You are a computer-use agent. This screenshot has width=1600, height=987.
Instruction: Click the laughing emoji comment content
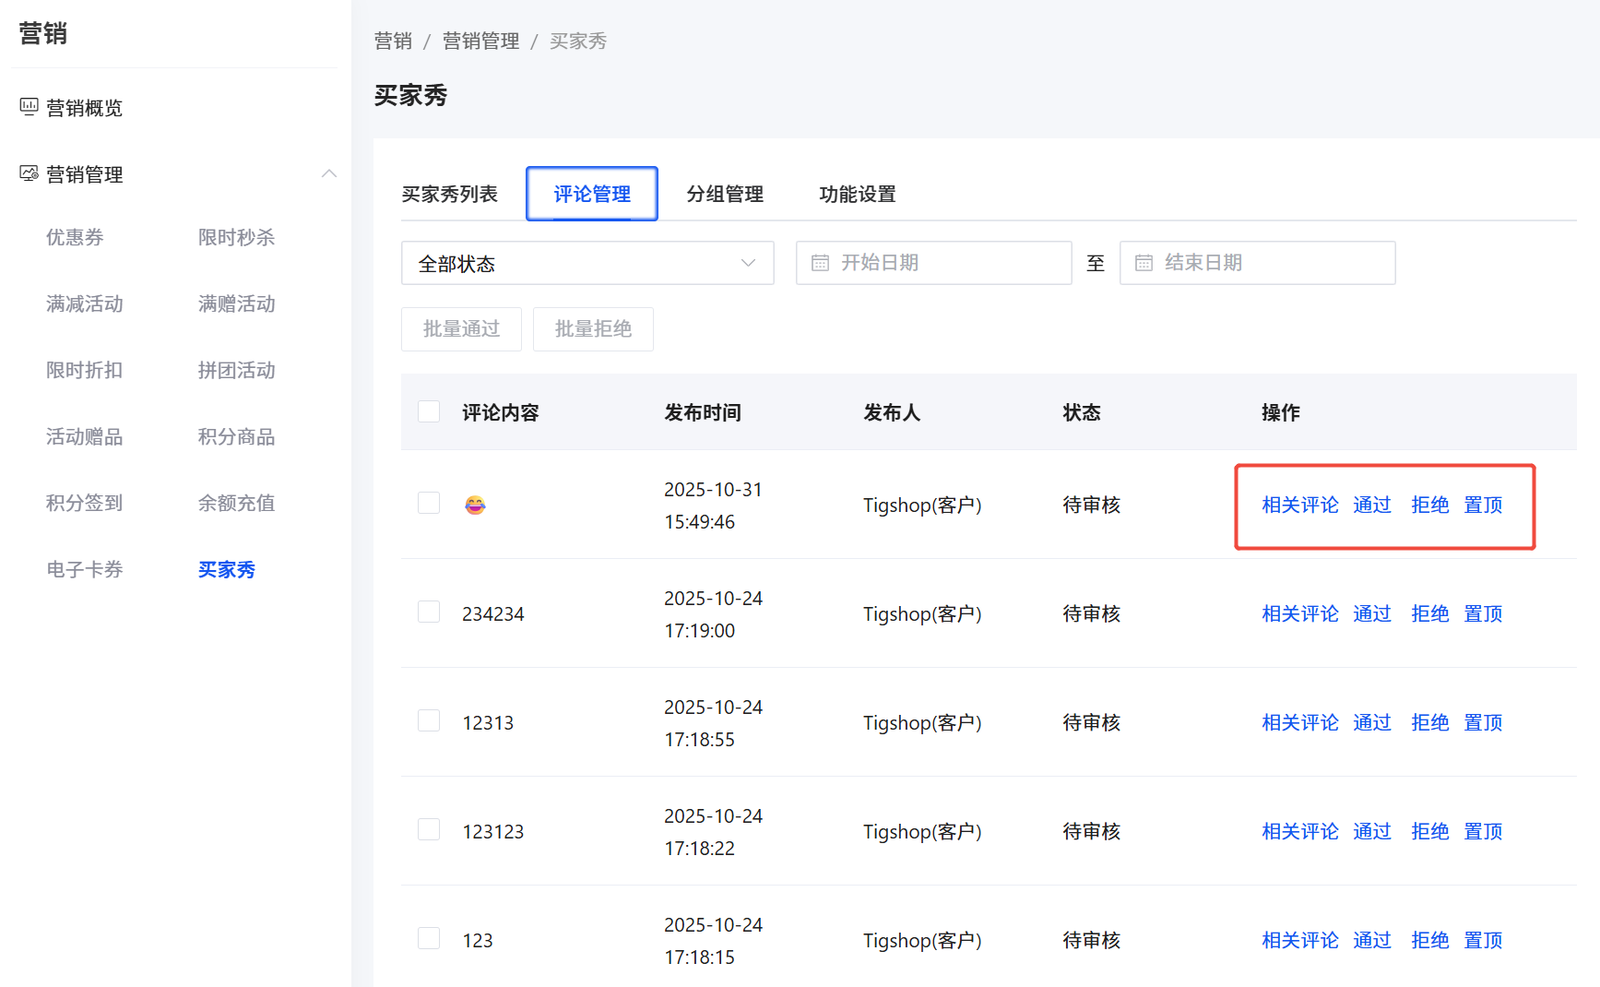475,505
